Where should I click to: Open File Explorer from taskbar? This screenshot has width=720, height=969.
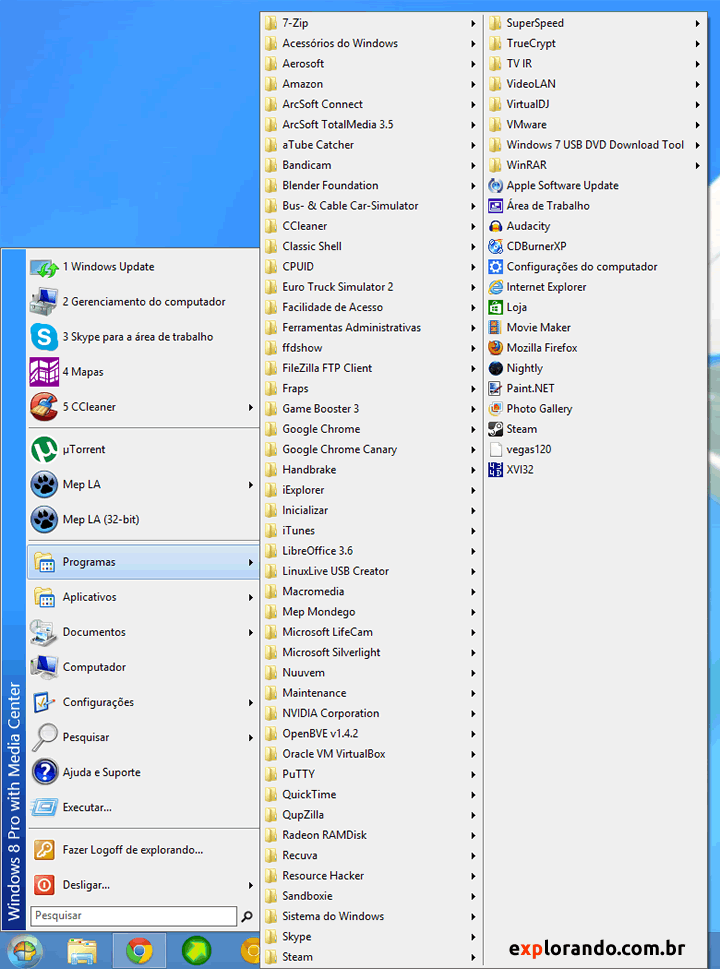tap(82, 952)
